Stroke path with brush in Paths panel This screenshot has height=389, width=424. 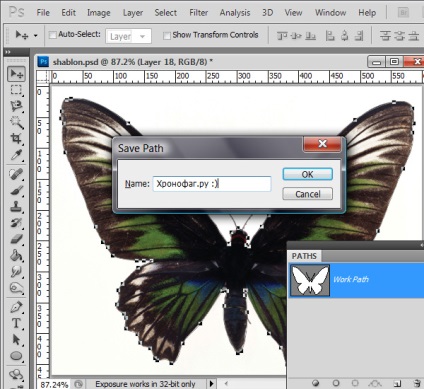[x=336, y=383]
